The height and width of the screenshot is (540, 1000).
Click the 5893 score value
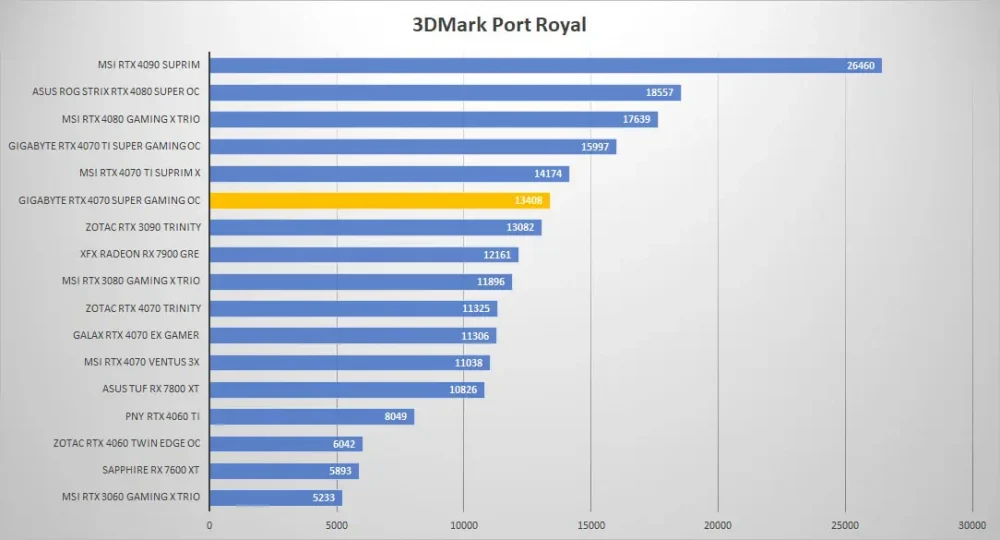pyautogui.click(x=340, y=471)
